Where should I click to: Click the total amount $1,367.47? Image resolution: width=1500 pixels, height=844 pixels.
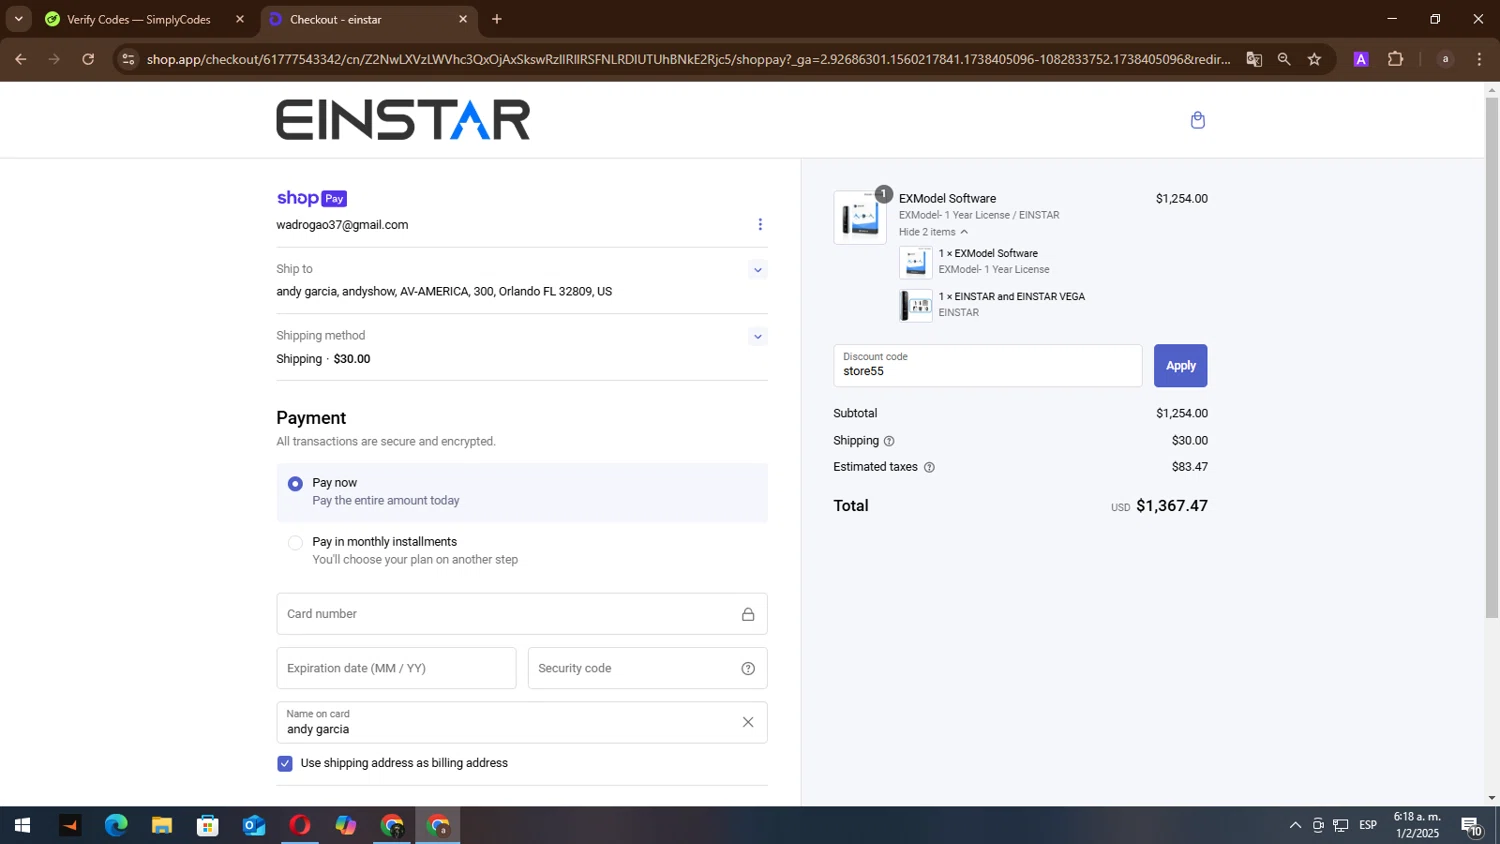(x=1172, y=506)
